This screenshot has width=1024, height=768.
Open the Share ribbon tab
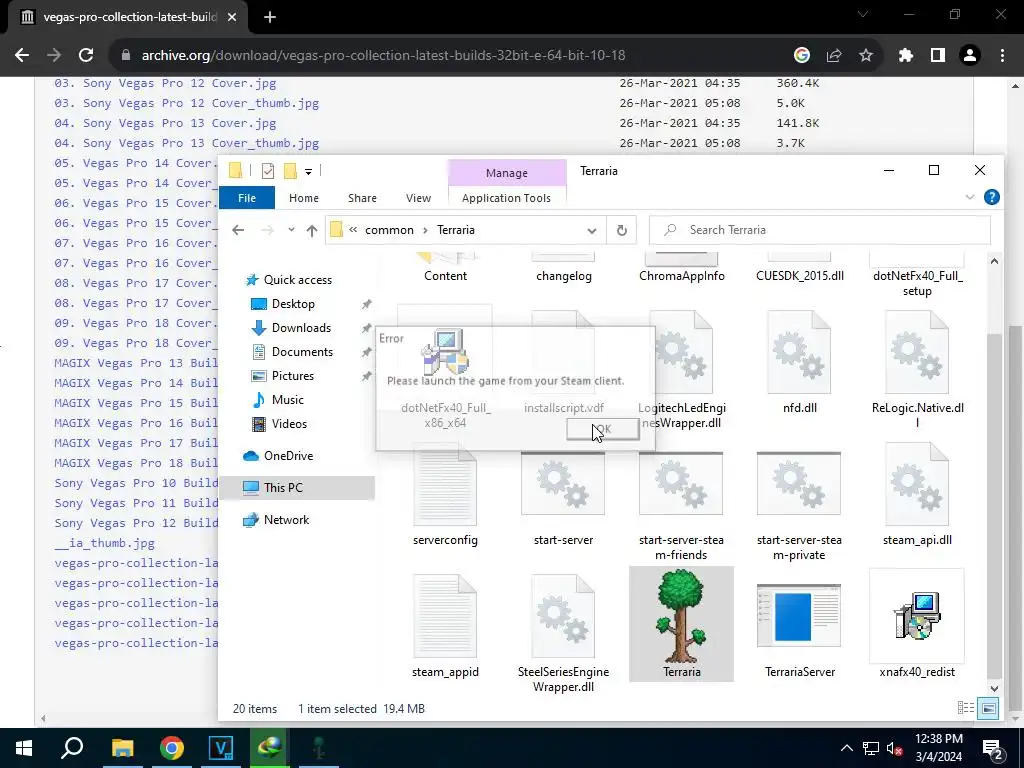tap(362, 198)
